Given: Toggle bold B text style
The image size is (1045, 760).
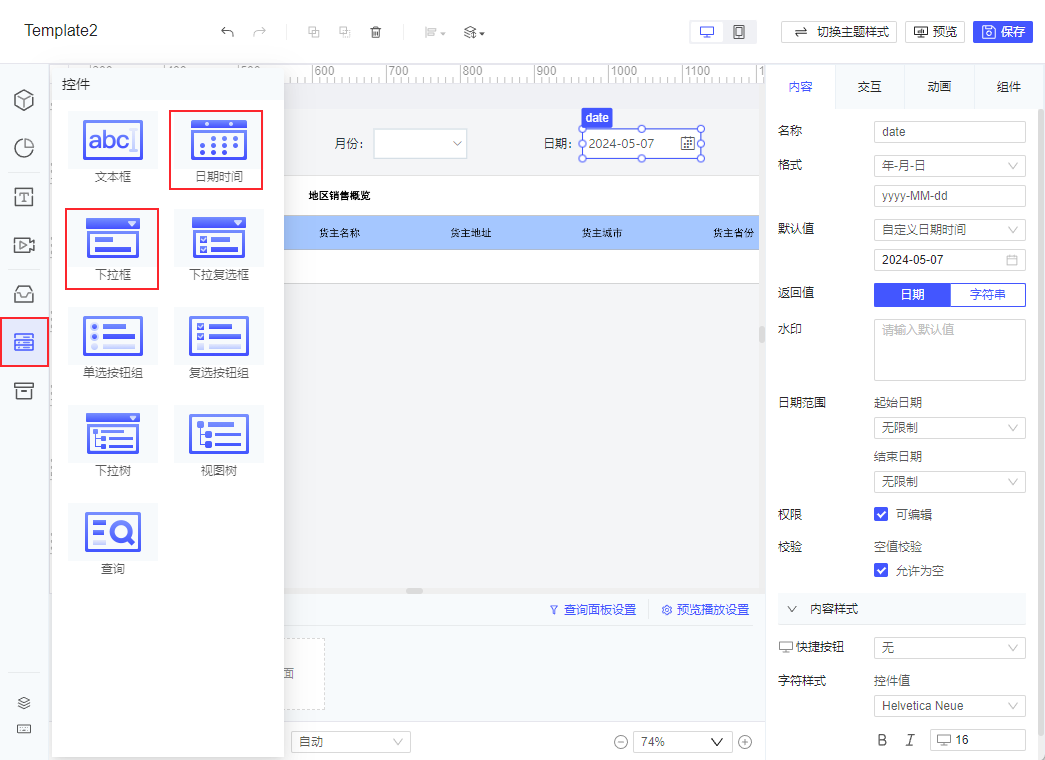Looking at the screenshot, I should click(882, 740).
